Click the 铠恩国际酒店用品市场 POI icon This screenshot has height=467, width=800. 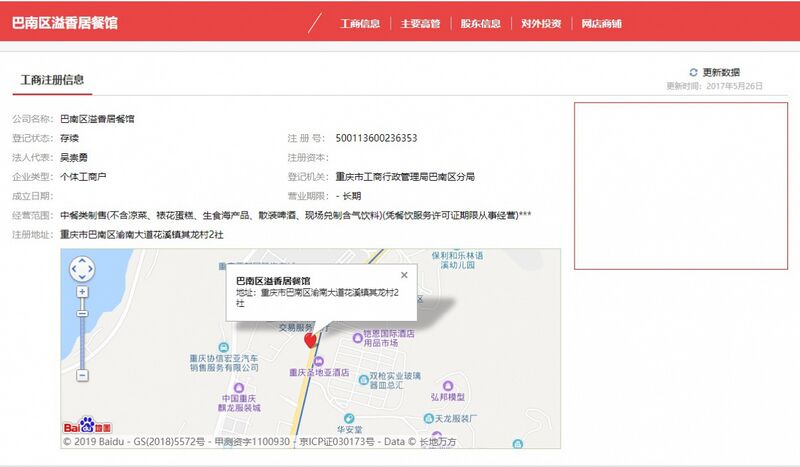(357, 337)
